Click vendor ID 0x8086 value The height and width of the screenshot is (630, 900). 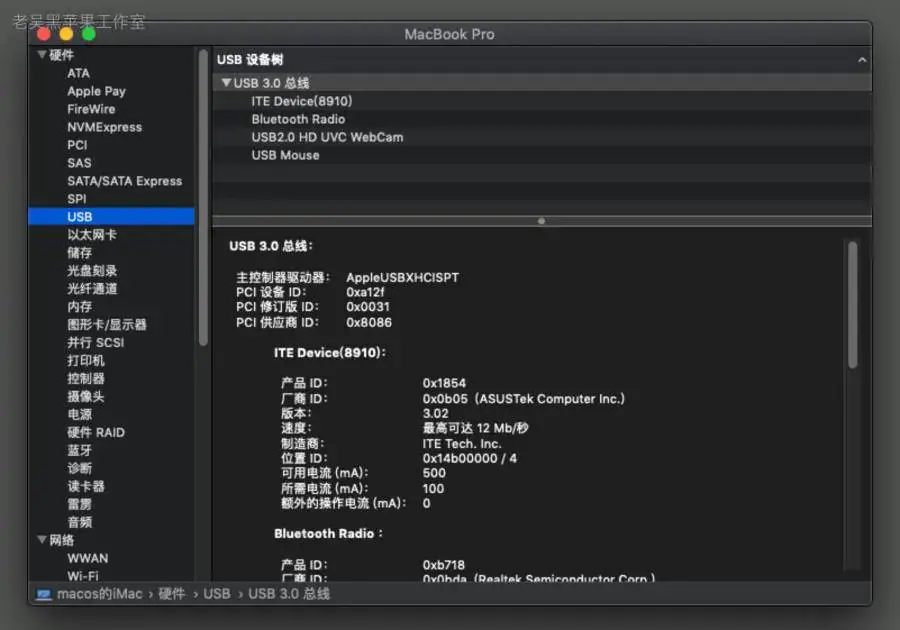368,322
